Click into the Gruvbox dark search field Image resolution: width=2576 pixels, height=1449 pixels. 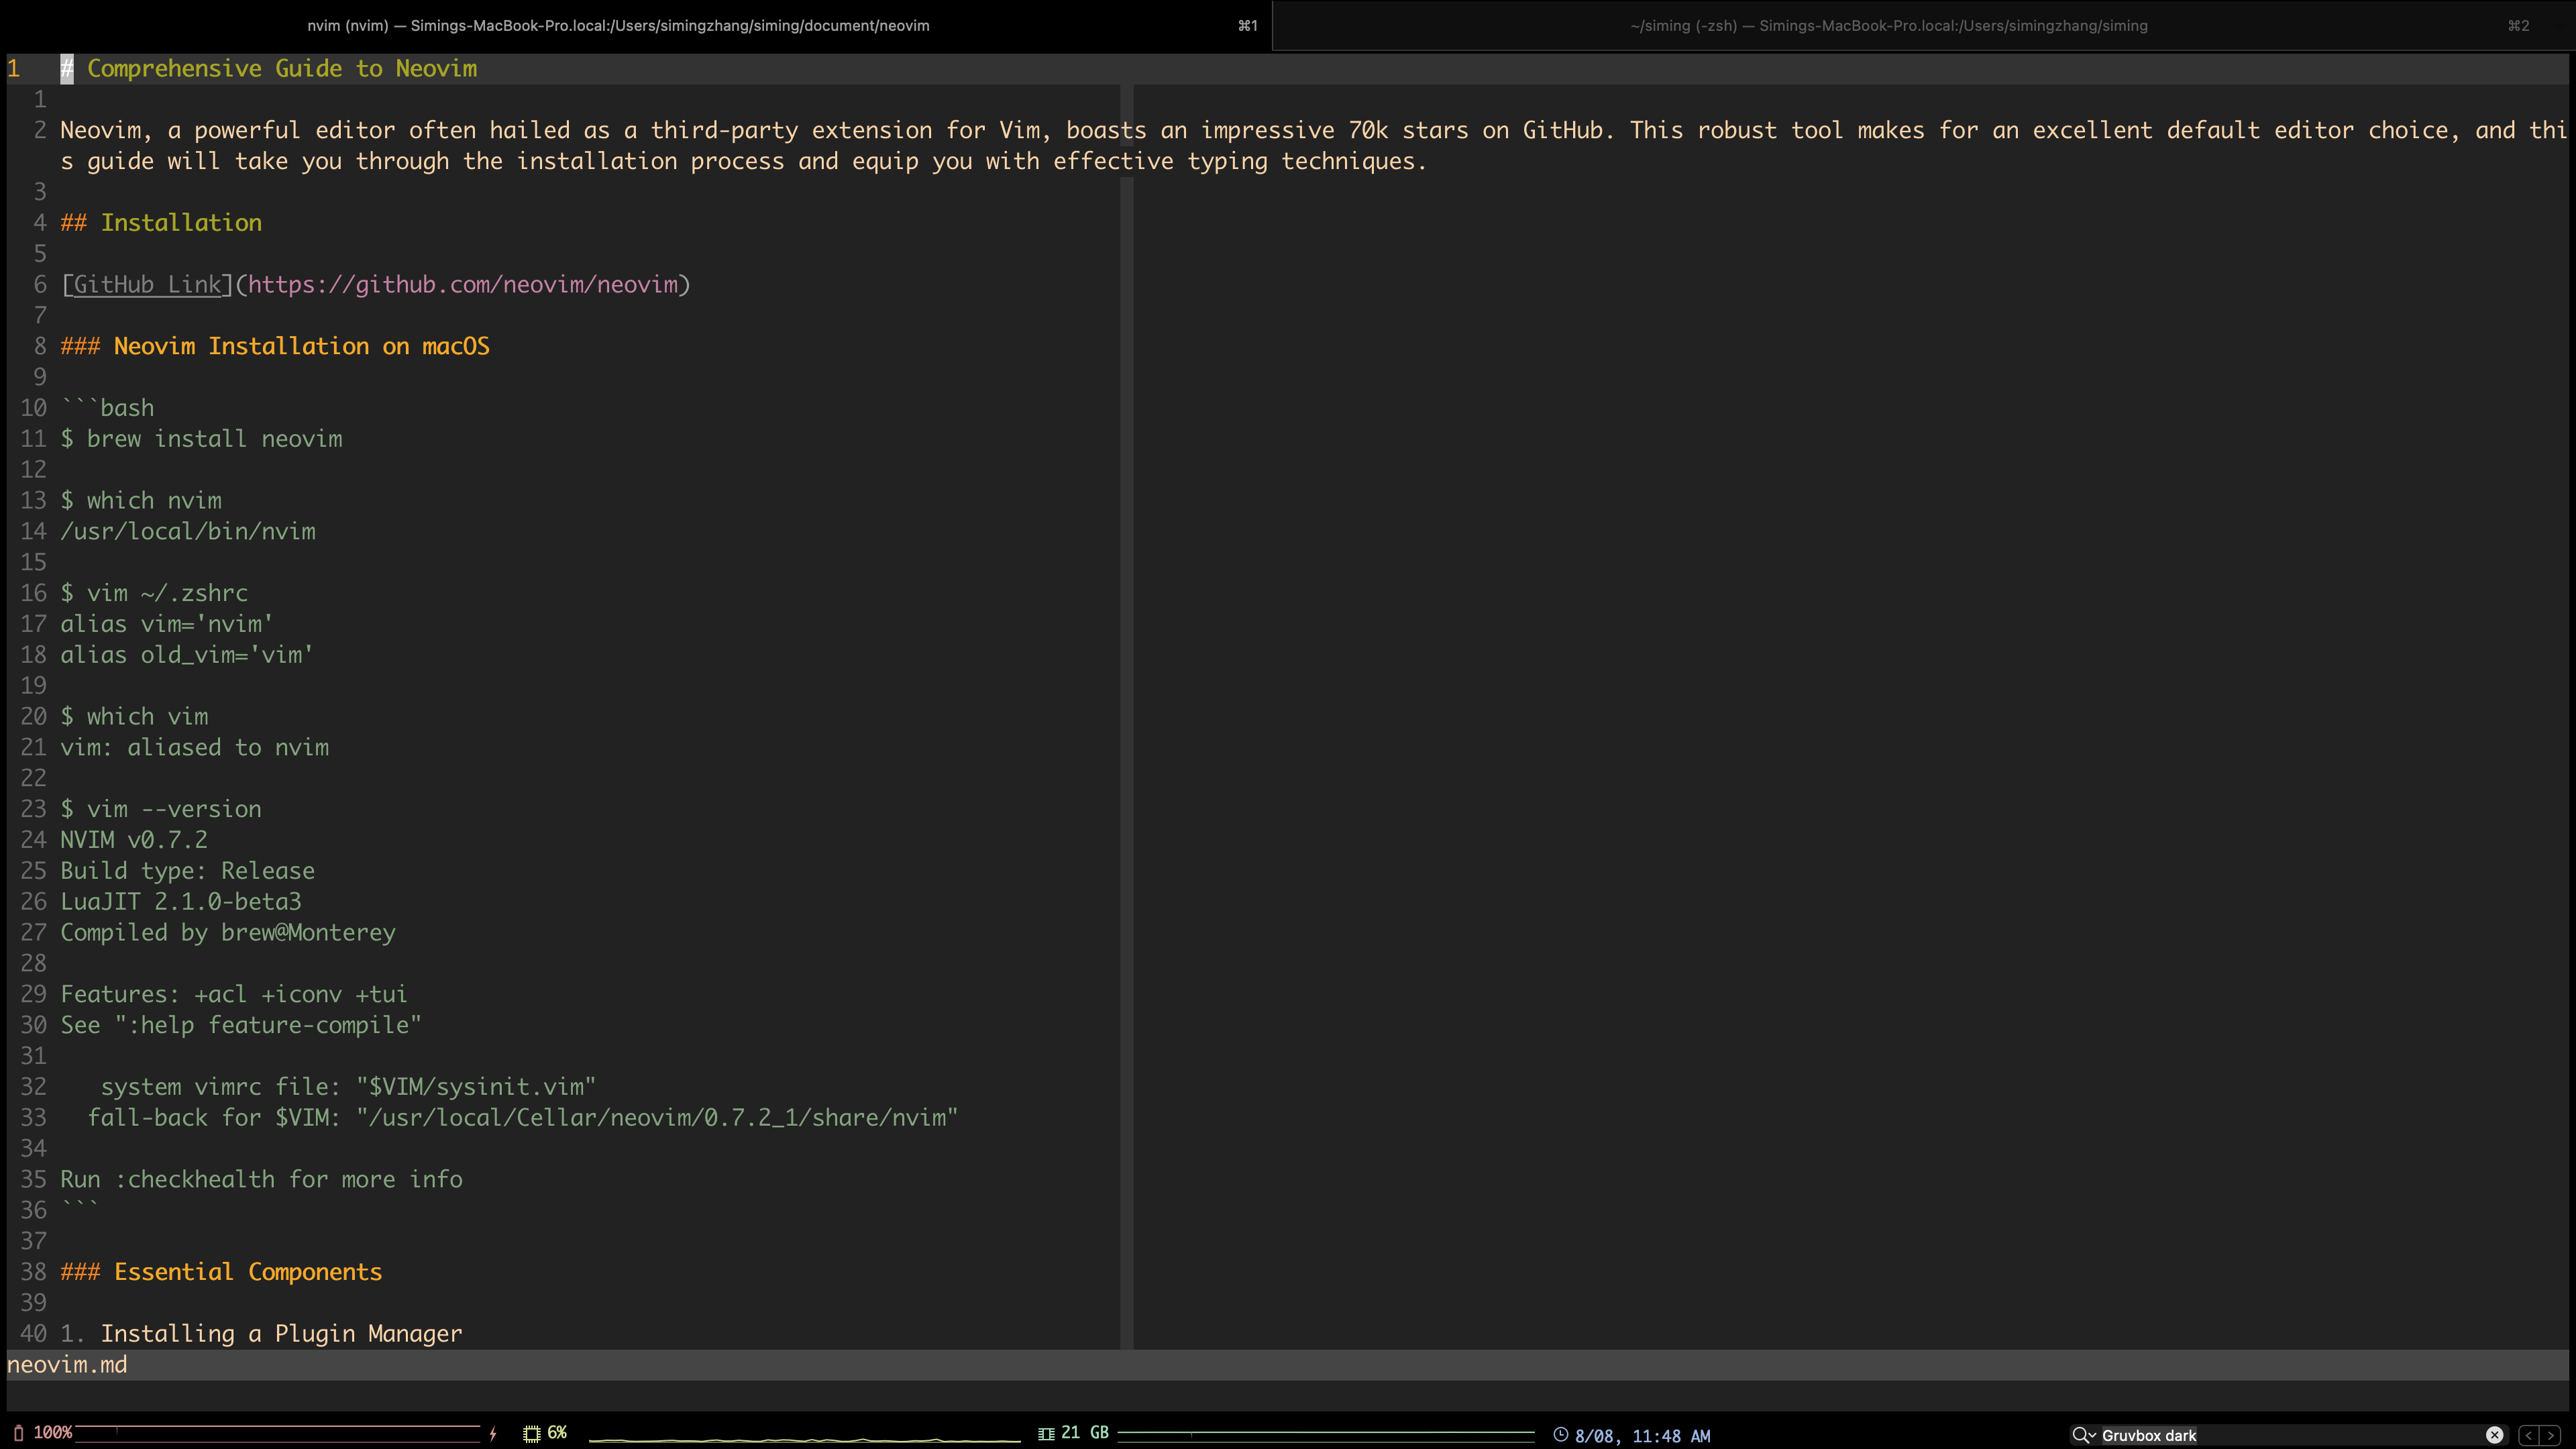(2290, 1436)
